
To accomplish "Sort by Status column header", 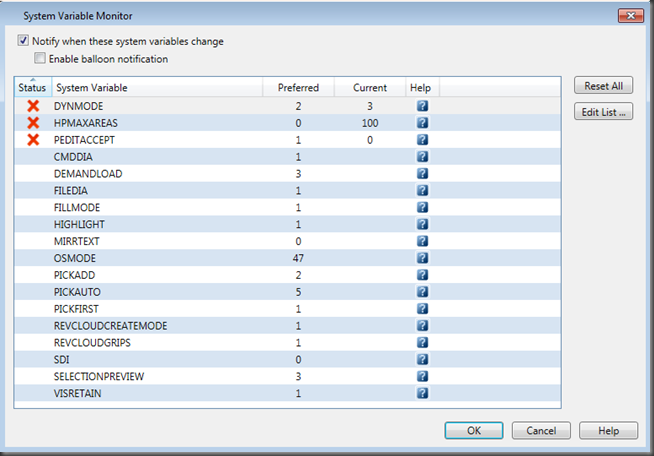I will click(33, 87).
